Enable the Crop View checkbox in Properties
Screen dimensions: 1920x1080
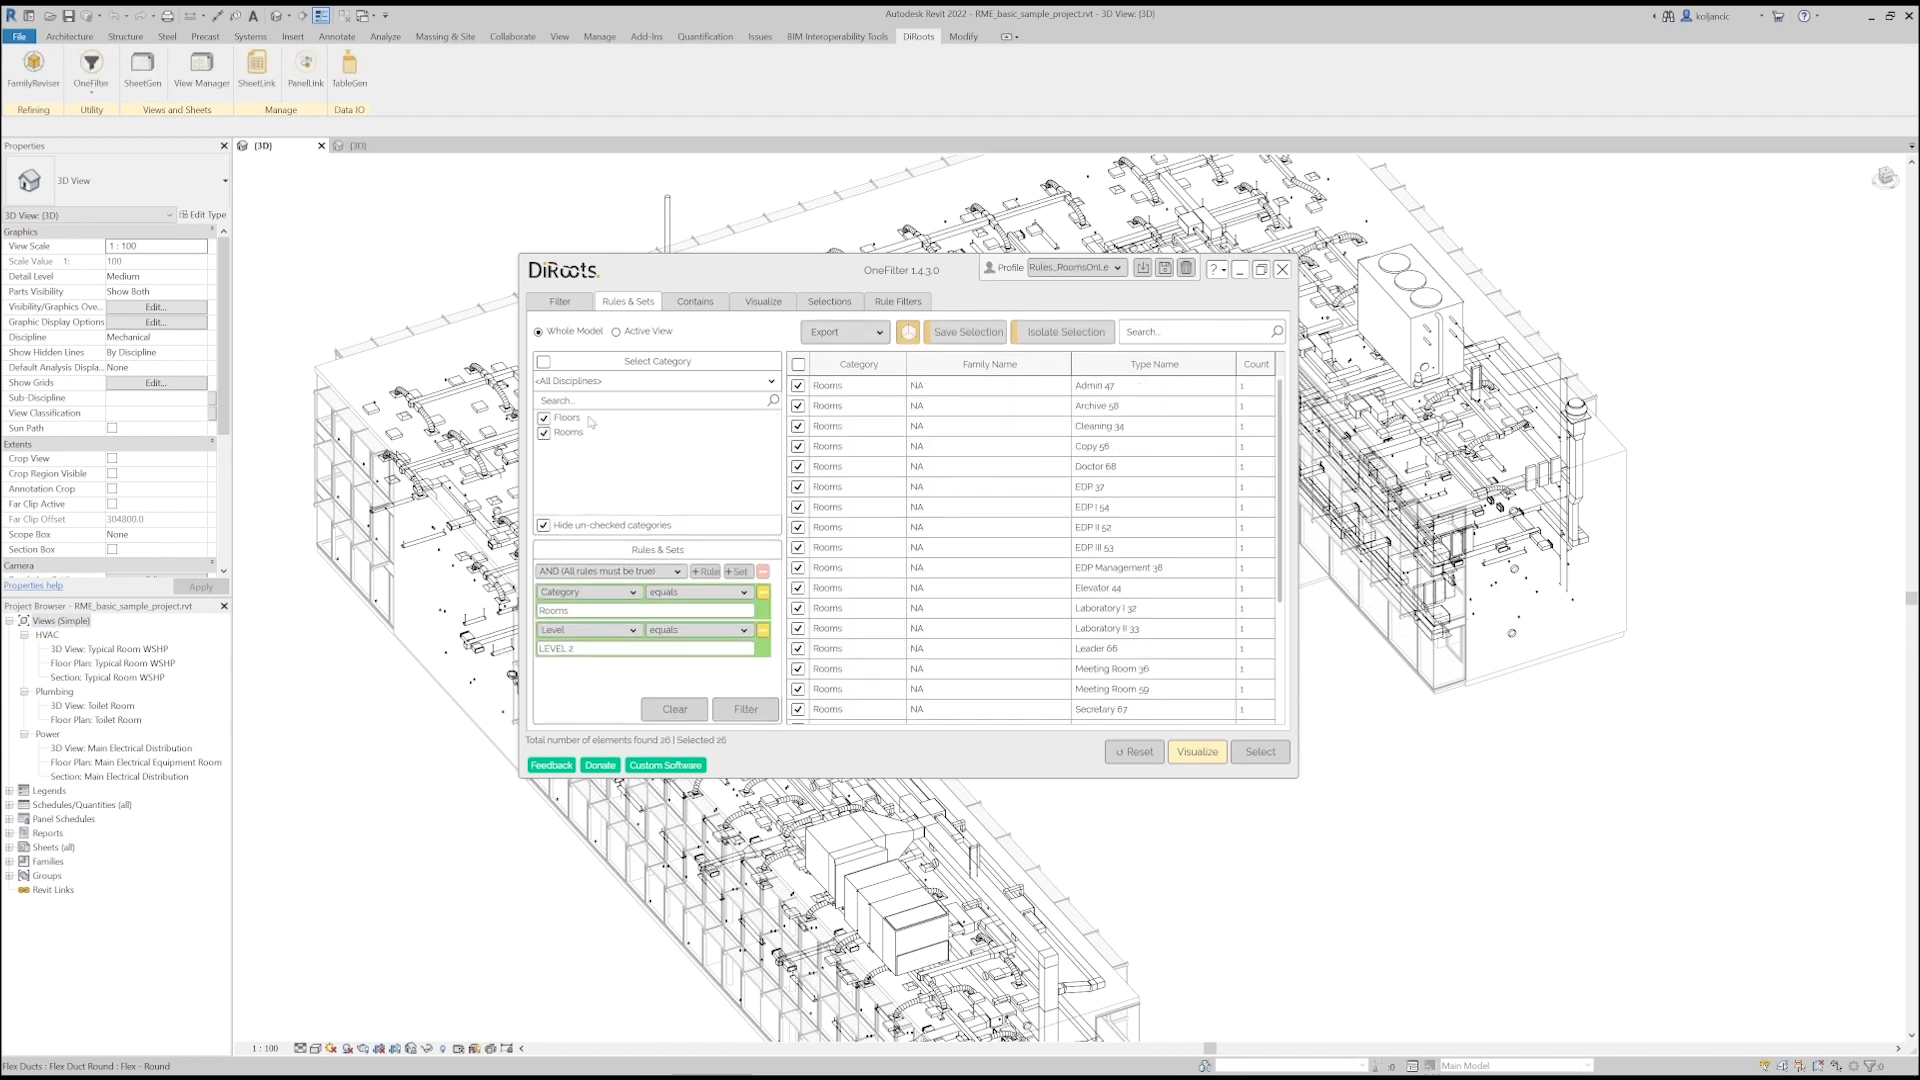tap(112, 459)
